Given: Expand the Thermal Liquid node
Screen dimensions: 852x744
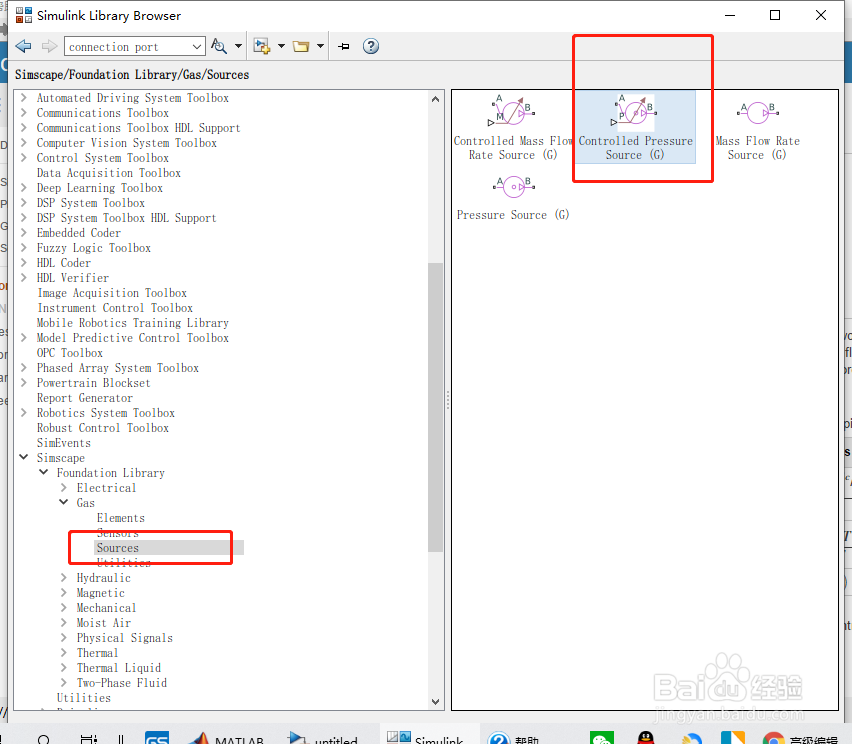Looking at the screenshot, I should pyautogui.click(x=64, y=667).
